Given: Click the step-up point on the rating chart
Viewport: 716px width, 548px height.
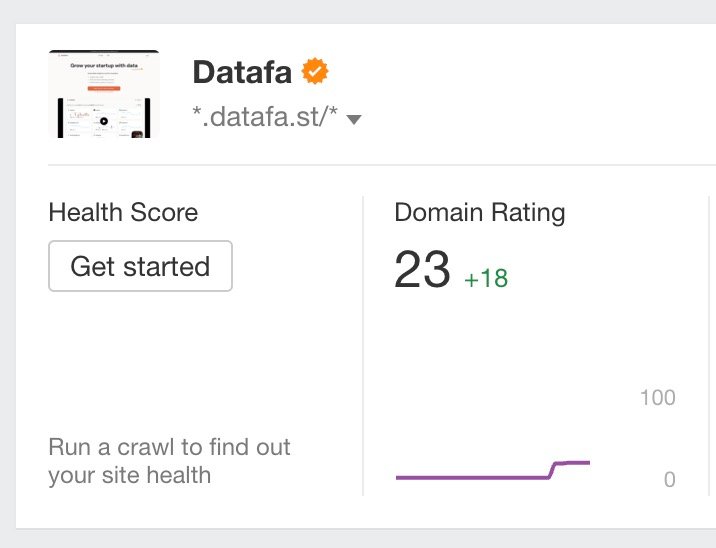Looking at the screenshot, I should click(x=553, y=469).
